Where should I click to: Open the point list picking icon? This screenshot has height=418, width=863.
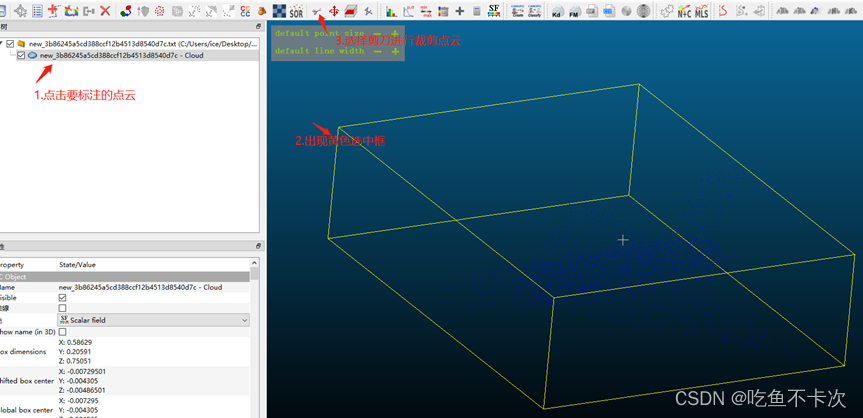click(37, 10)
